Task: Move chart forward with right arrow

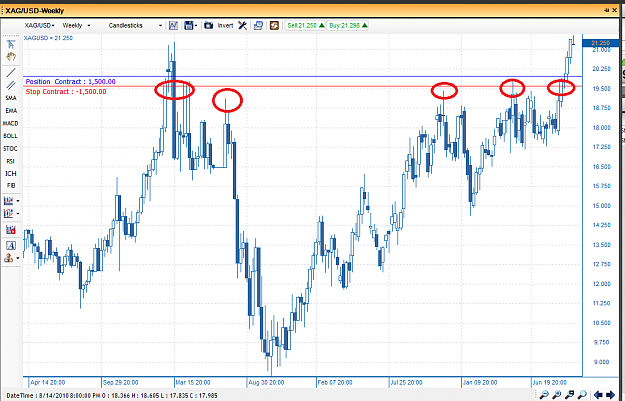Action: click(x=610, y=395)
